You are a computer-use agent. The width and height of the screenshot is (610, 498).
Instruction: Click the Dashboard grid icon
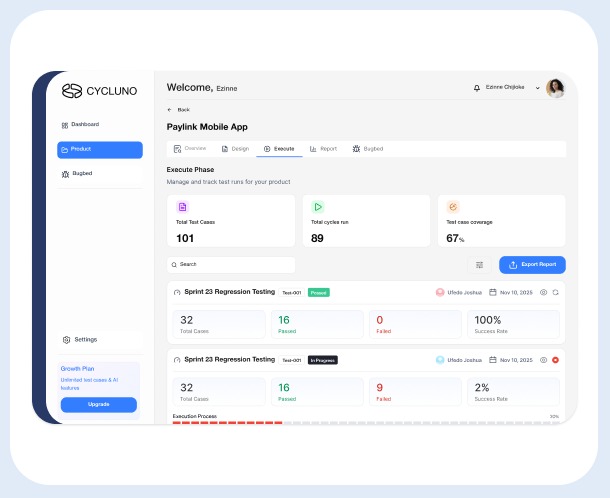point(65,125)
